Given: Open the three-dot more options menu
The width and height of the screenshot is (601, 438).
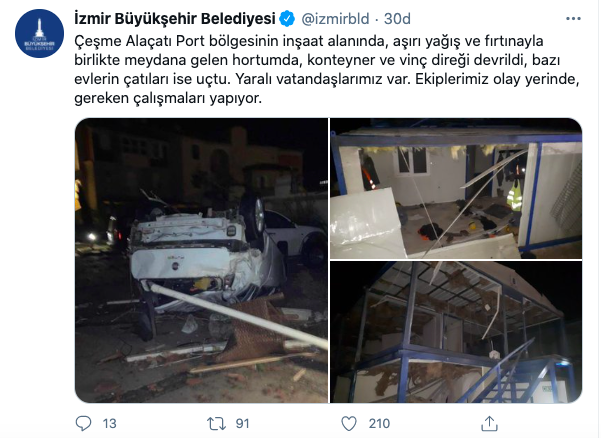Looking at the screenshot, I should coord(573,19).
